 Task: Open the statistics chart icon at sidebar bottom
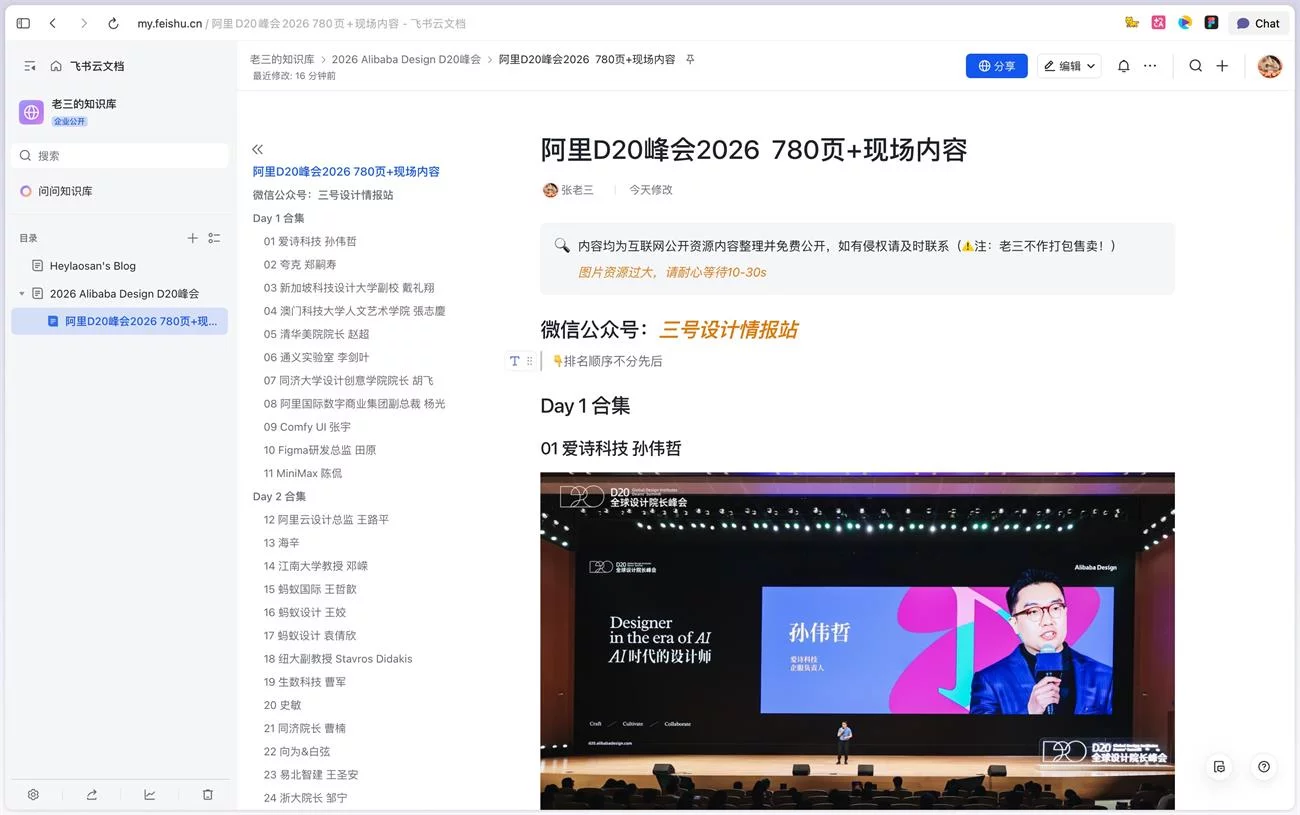[150, 795]
